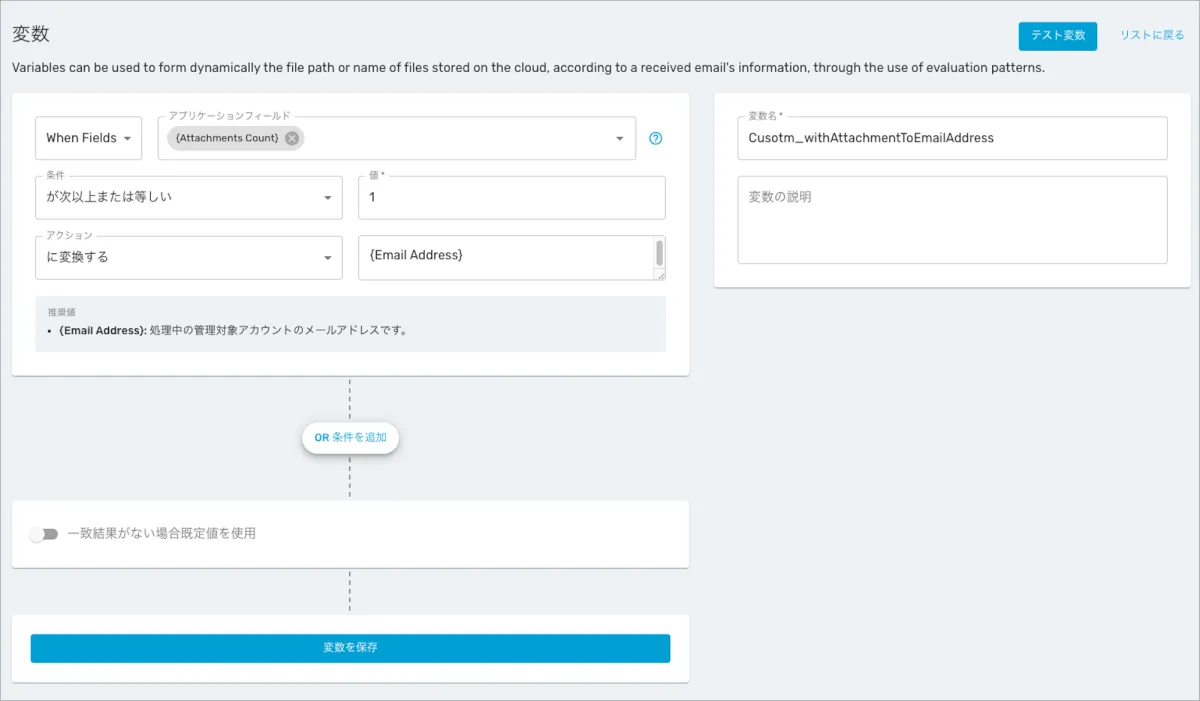This screenshot has width=1200, height=701.
Task: Select the {Attachments Count} chip label
Action: (x=227, y=138)
